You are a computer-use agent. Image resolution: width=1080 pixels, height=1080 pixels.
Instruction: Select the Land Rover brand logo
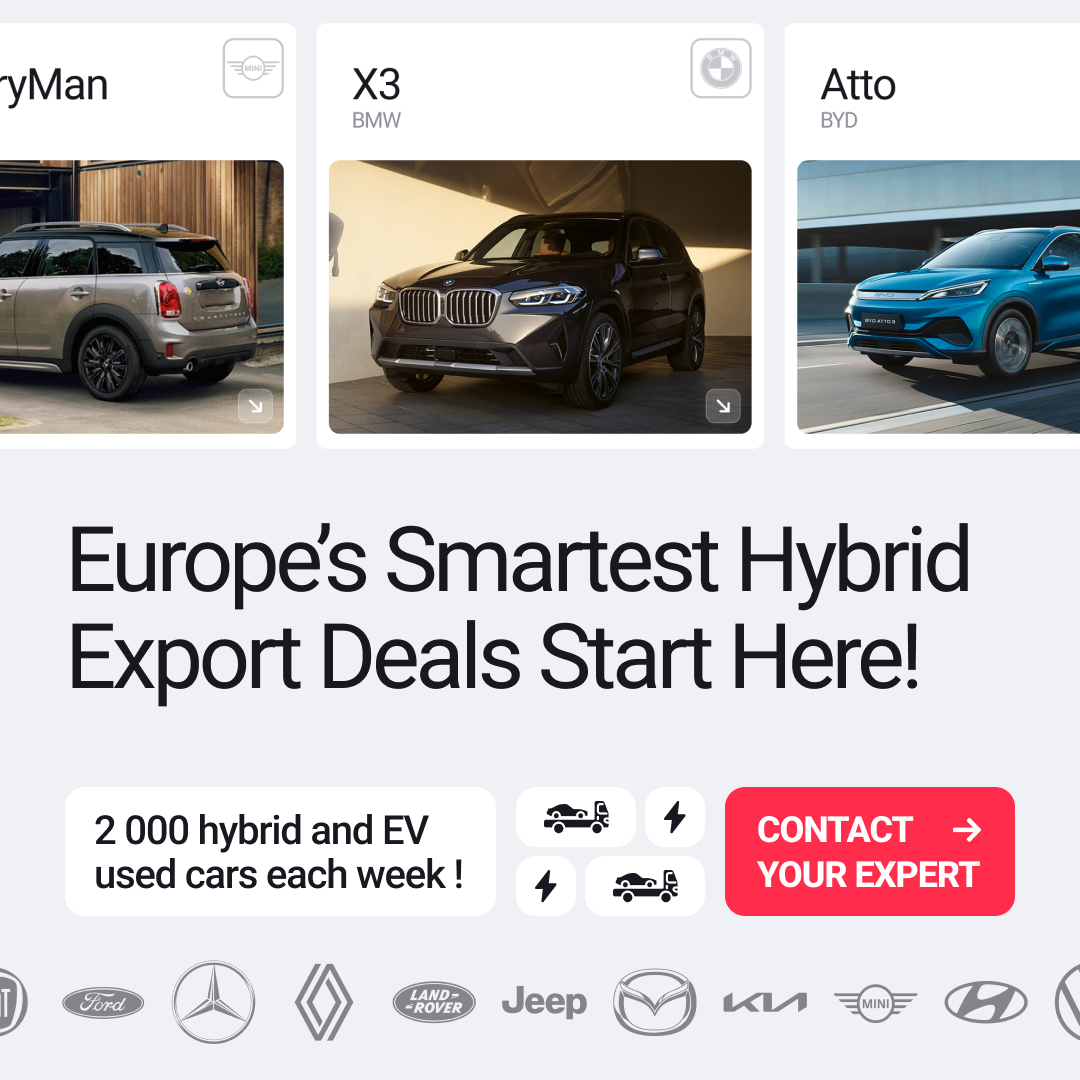point(434,1002)
